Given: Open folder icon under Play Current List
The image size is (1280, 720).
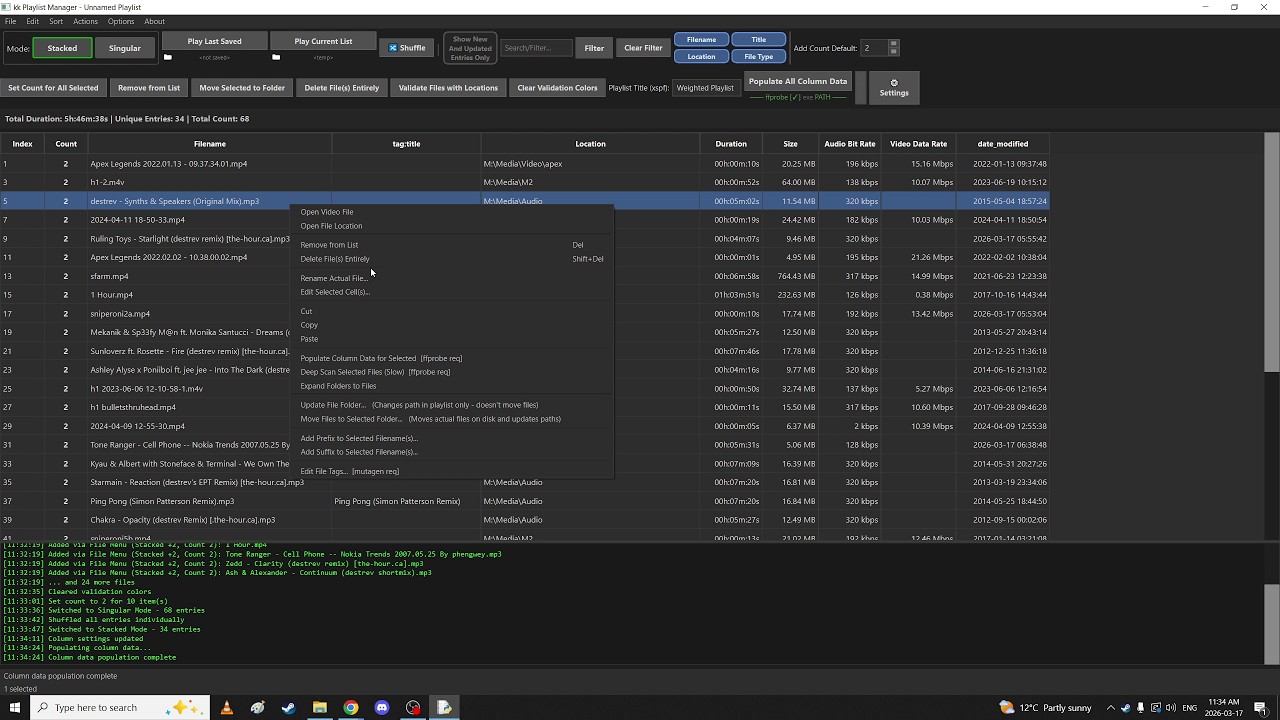Looking at the screenshot, I should point(277,57).
